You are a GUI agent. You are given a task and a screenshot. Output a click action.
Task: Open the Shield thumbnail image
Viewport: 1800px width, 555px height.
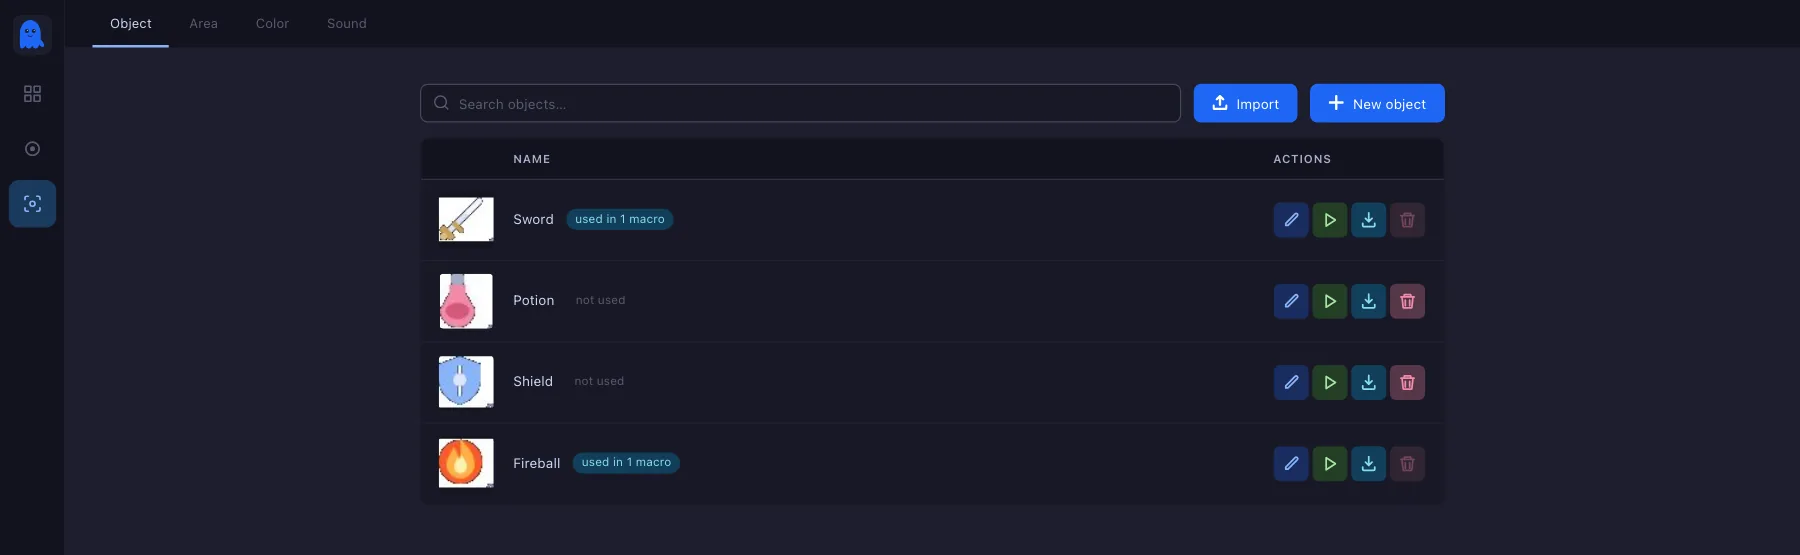[x=466, y=382]
